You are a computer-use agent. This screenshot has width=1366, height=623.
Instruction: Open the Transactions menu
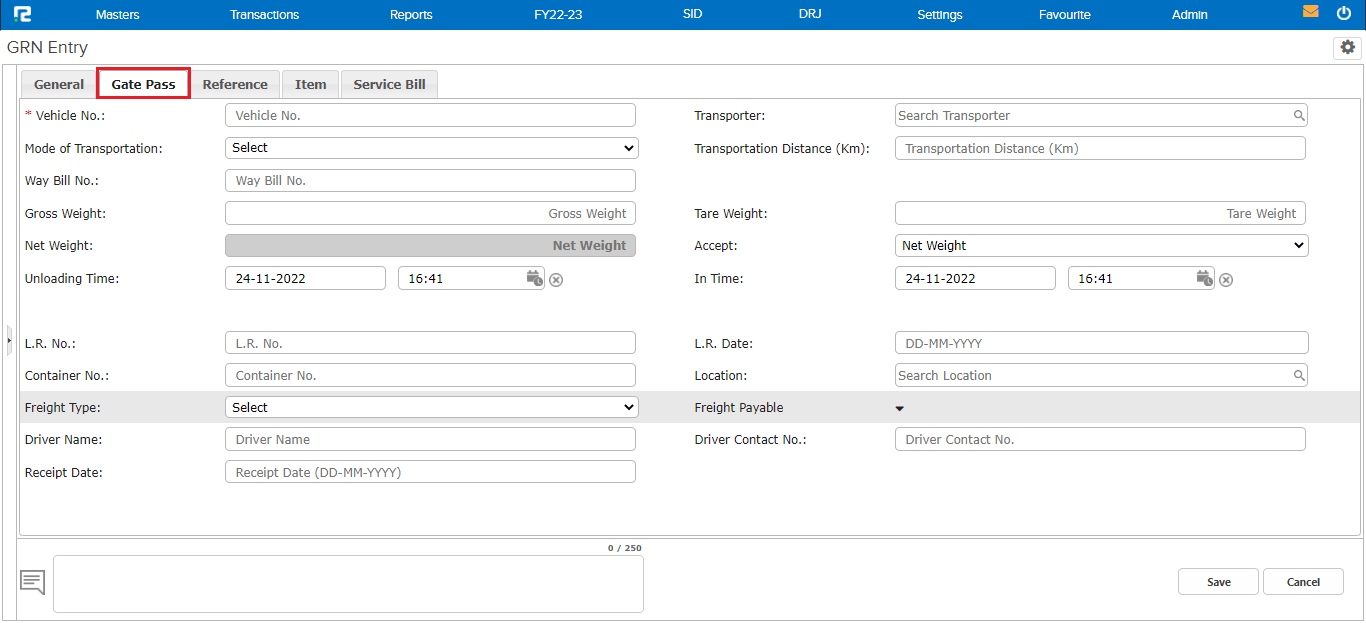264,15
